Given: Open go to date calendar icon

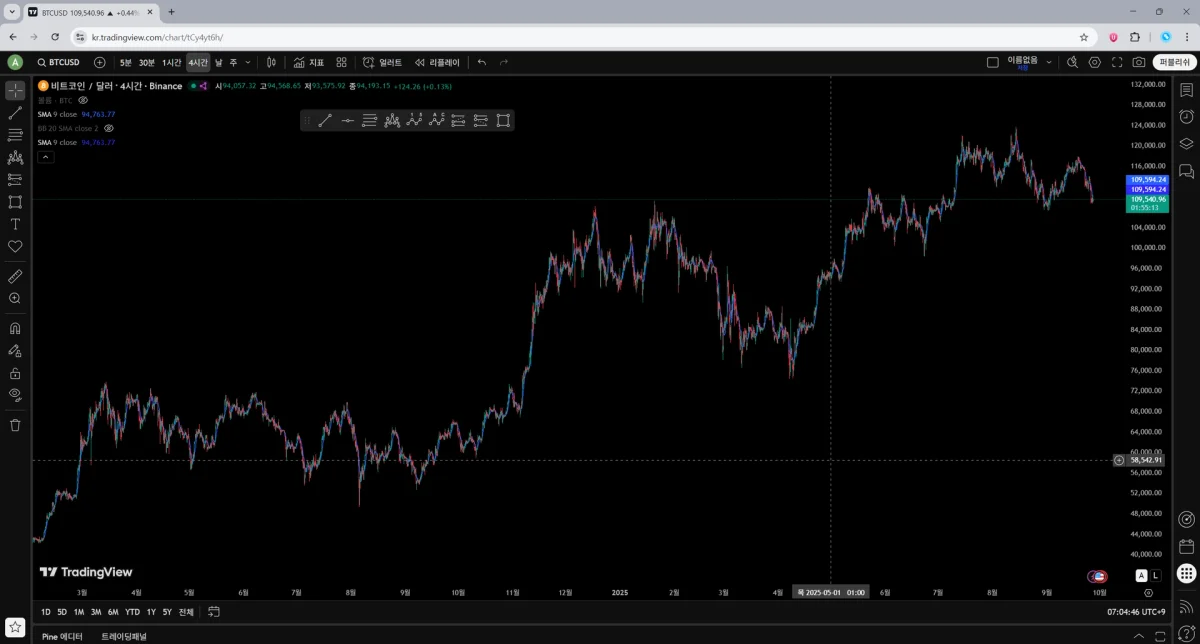Looking at the screenshot, I should pos(213,612).
